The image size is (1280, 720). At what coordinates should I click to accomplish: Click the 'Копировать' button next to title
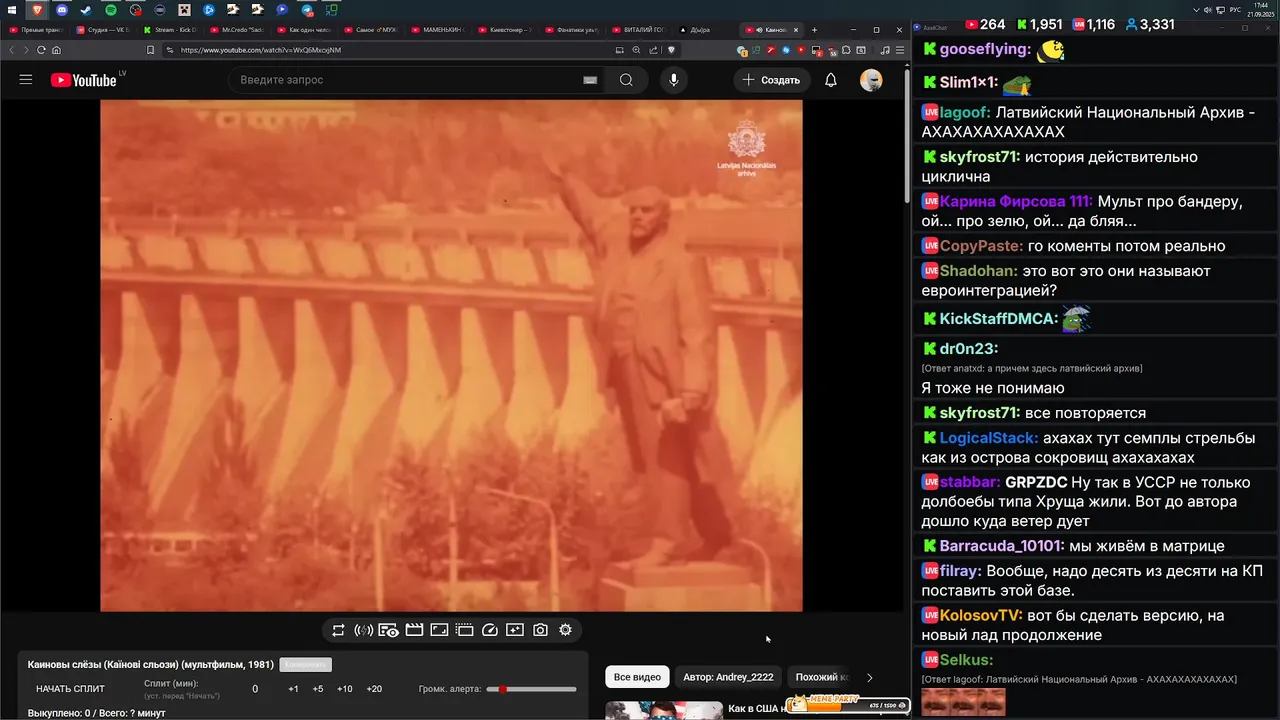pyautogui.click(x=306, y=665)
